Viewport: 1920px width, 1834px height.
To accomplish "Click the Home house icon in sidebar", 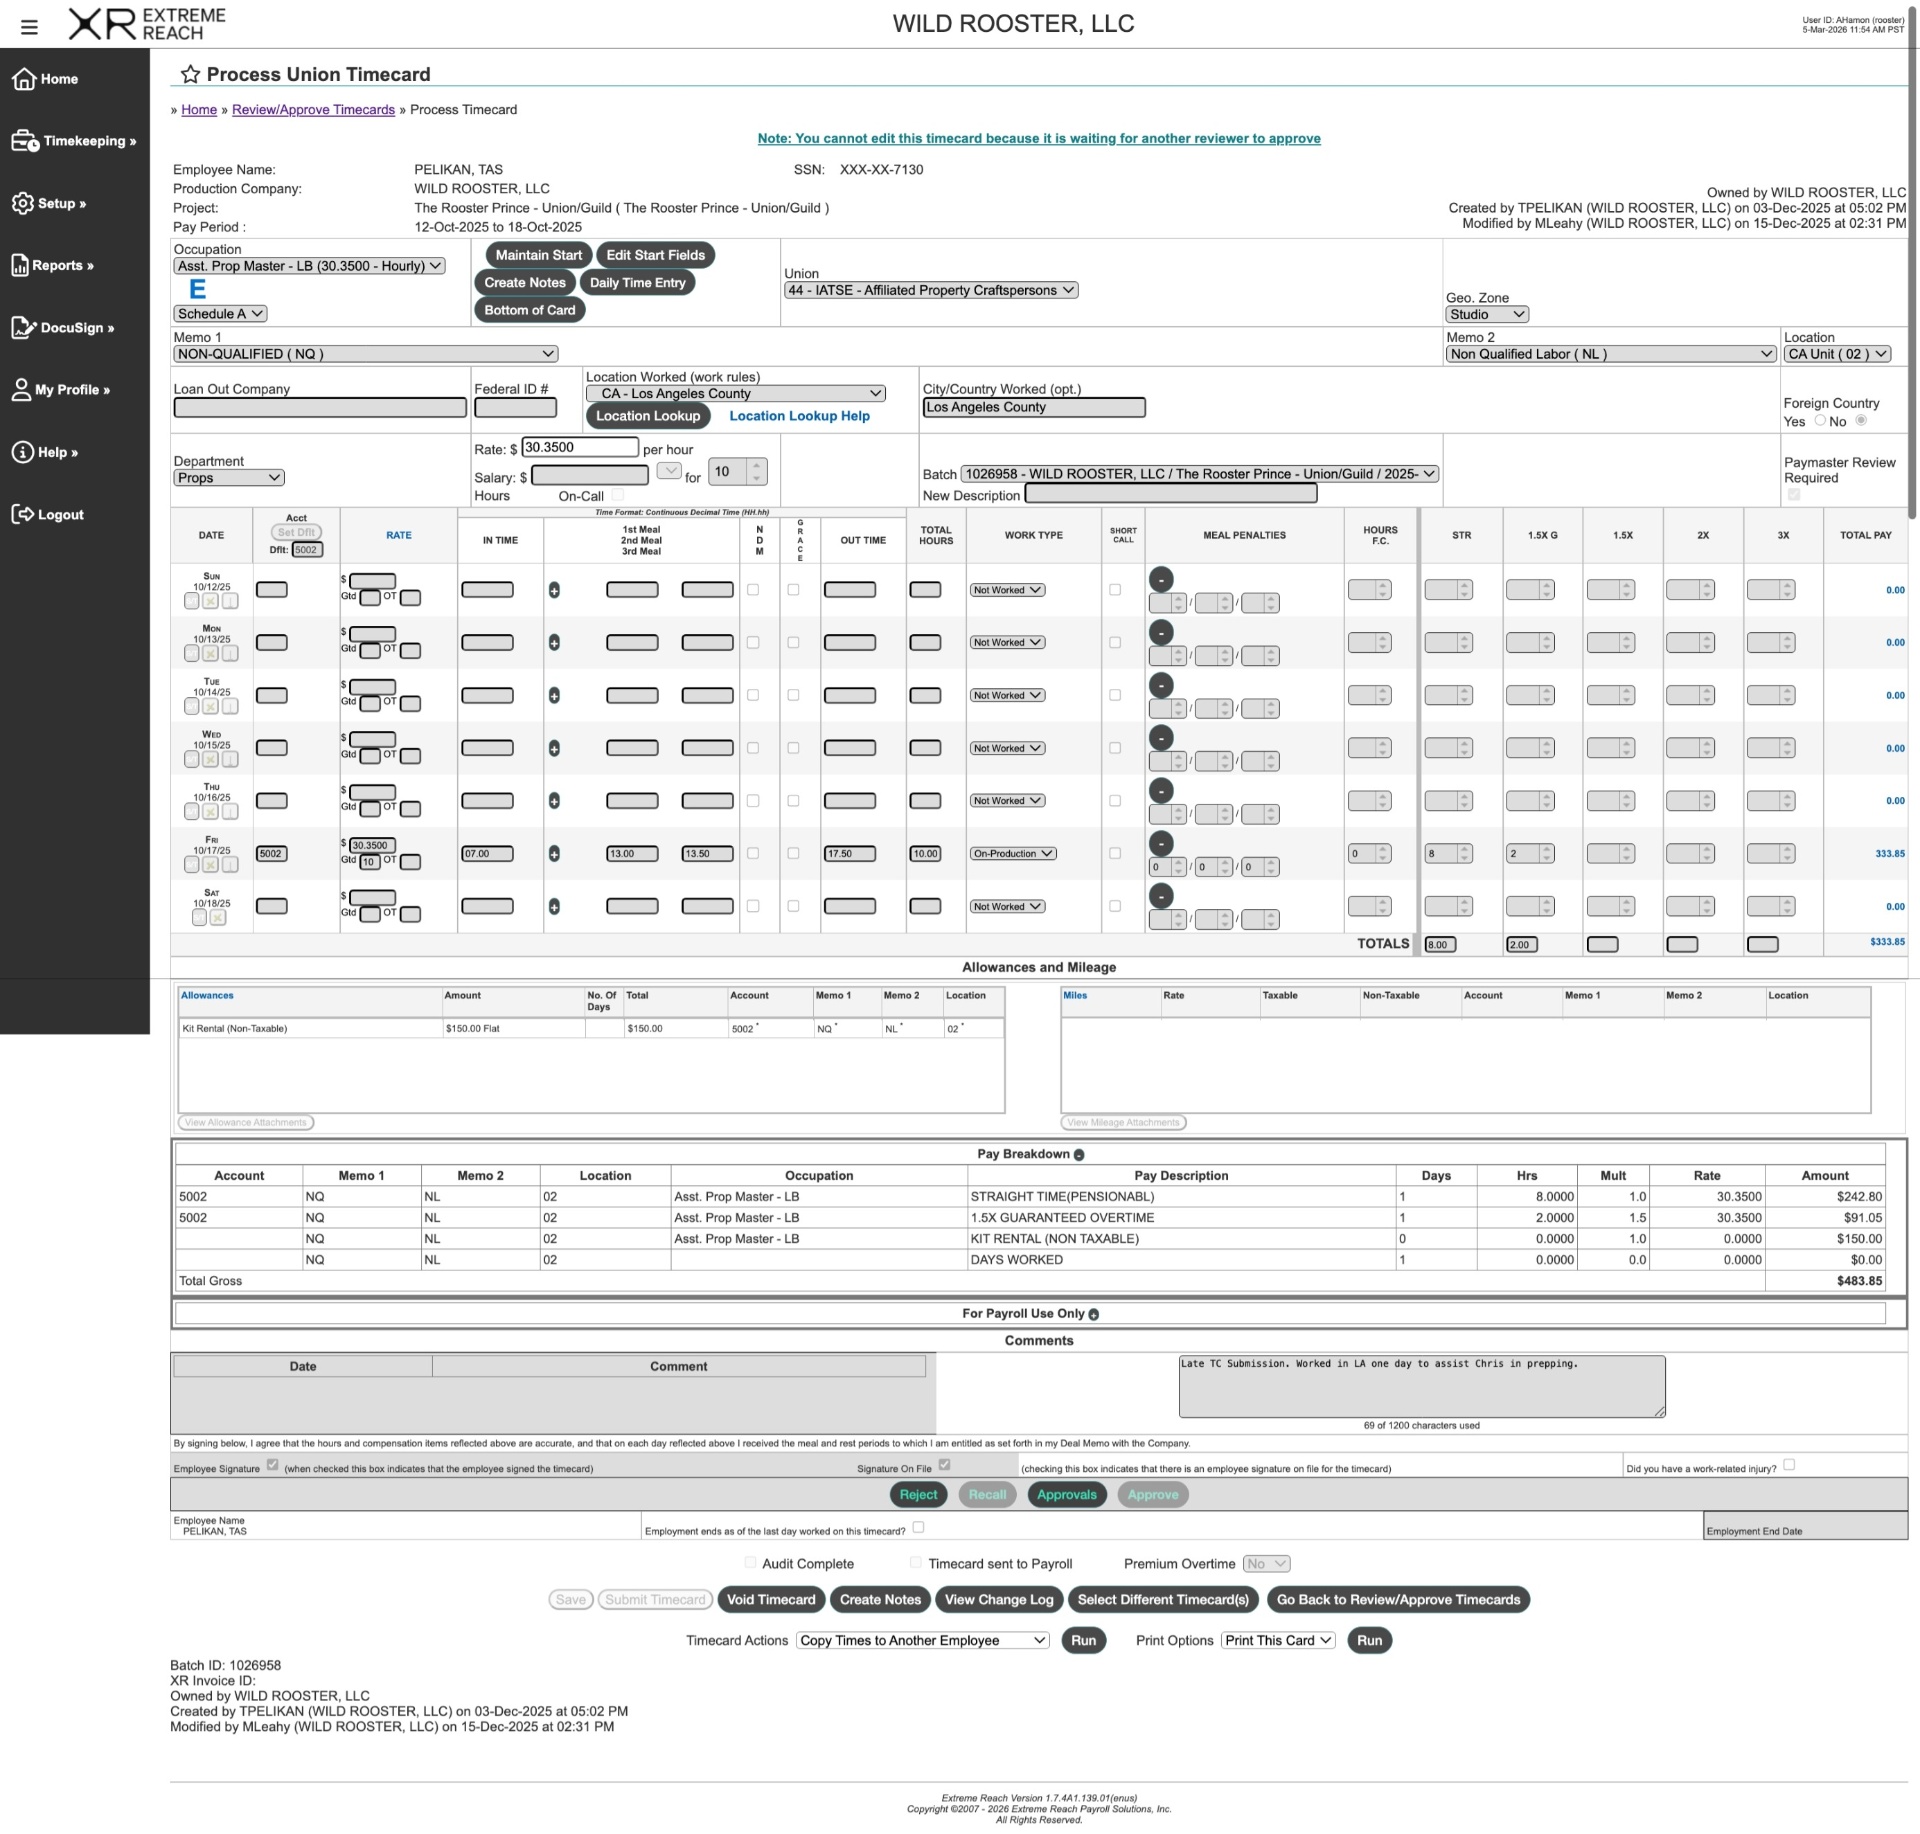I will [x=24, y=79].
